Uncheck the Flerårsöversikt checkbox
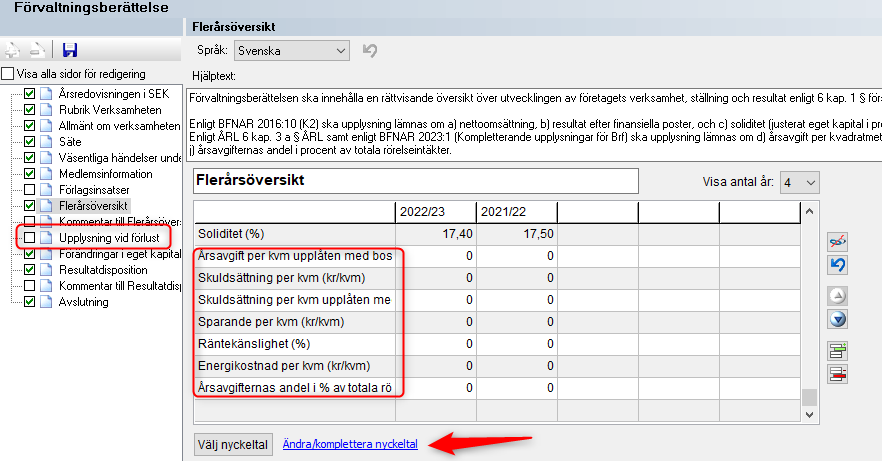Image resolution: width=882 pixels, height=461 pixels. tap(30, 206)
